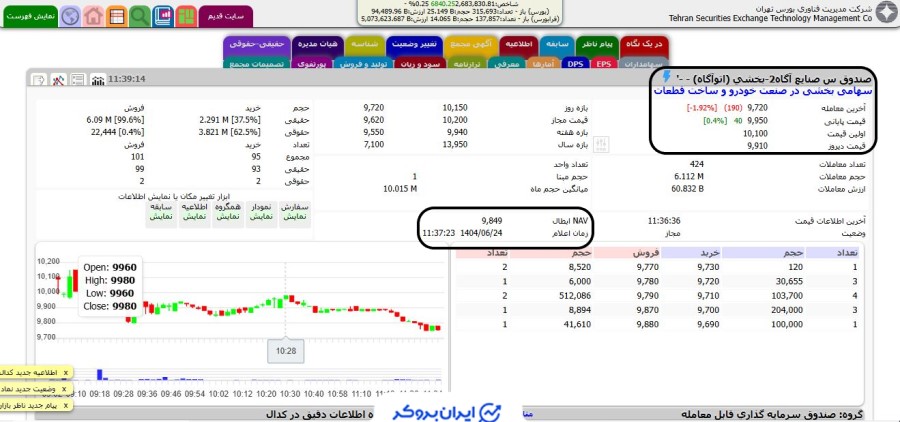
Task: Open the red-green tile layout icon
Action: (x=185, y=16)
